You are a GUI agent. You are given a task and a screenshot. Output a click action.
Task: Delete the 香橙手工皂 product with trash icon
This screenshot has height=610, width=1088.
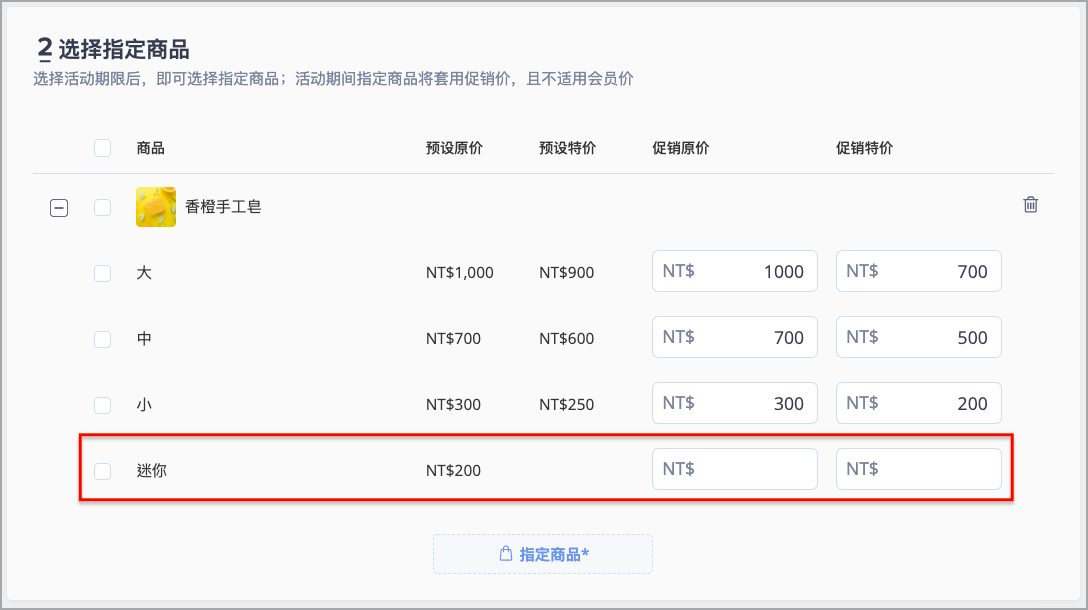[x=1030, y=205]
